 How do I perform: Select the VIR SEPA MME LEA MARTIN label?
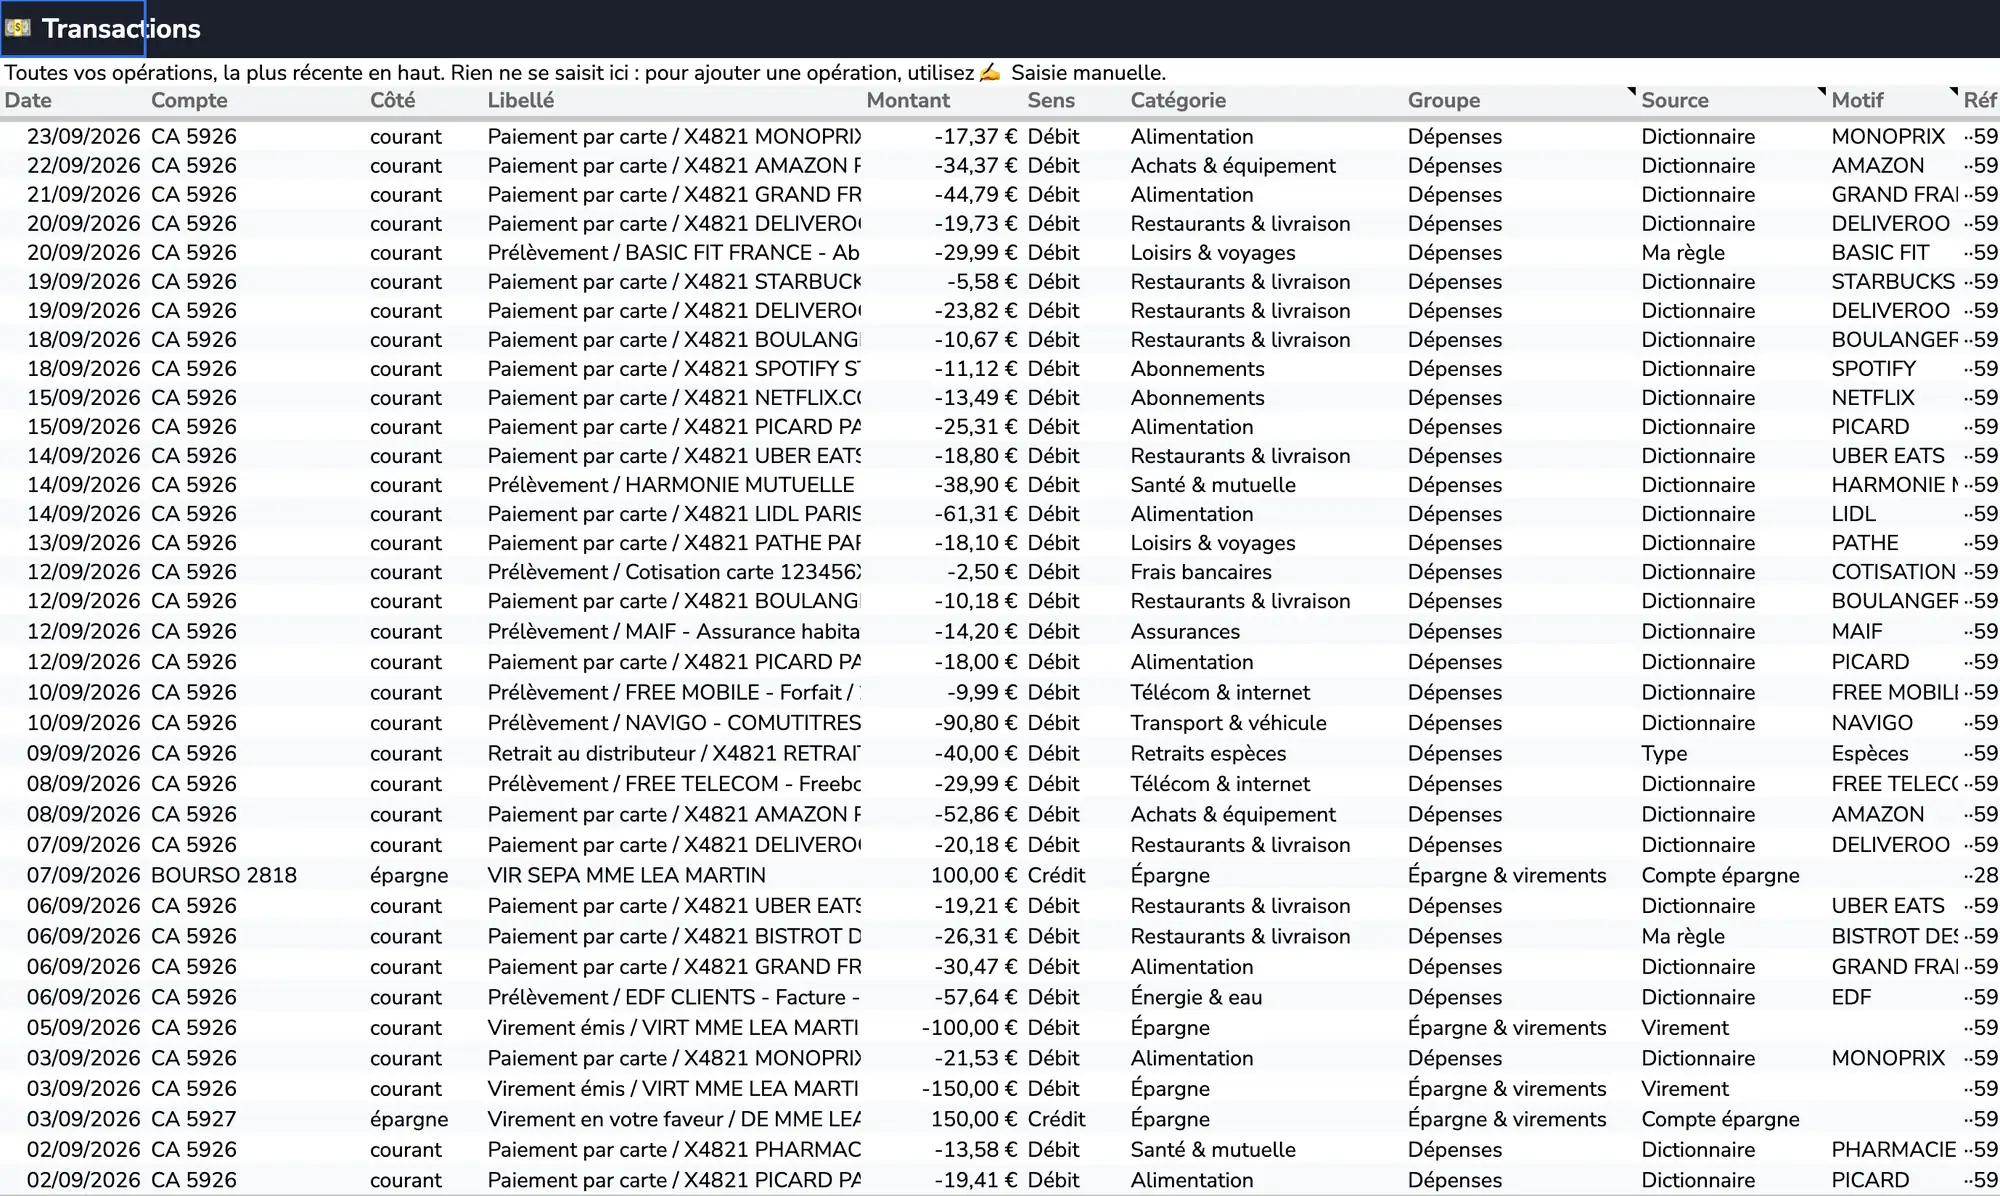[x=627, y=875]
